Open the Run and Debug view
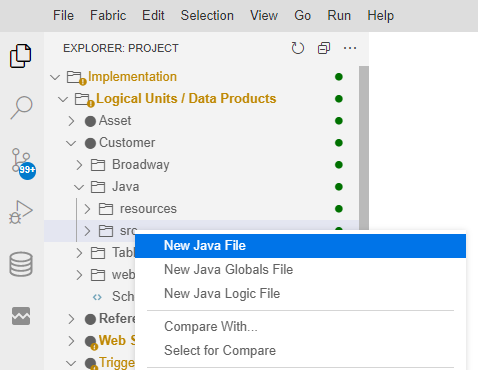Viewport: 478px width, 370px height. [21, 212]
